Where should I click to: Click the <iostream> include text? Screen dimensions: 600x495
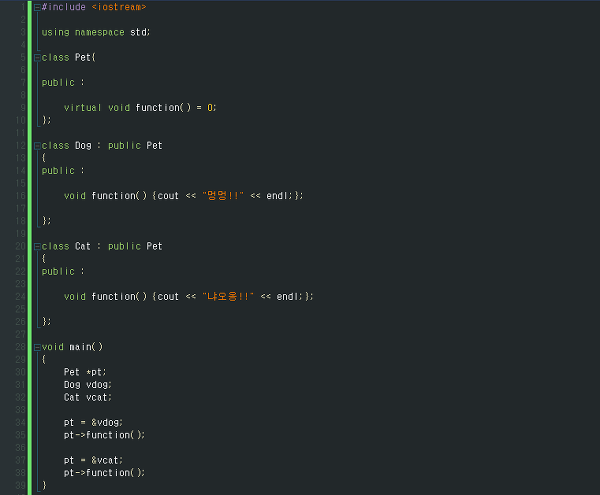(119, 7)
